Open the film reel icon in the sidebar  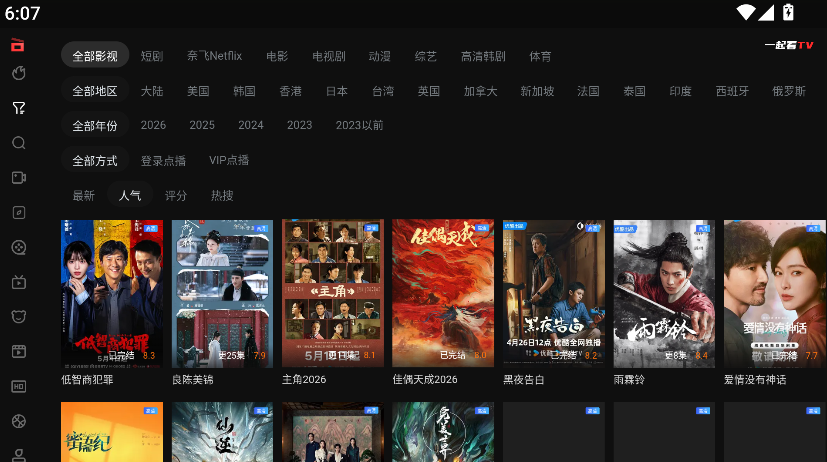tap(18, 247)
